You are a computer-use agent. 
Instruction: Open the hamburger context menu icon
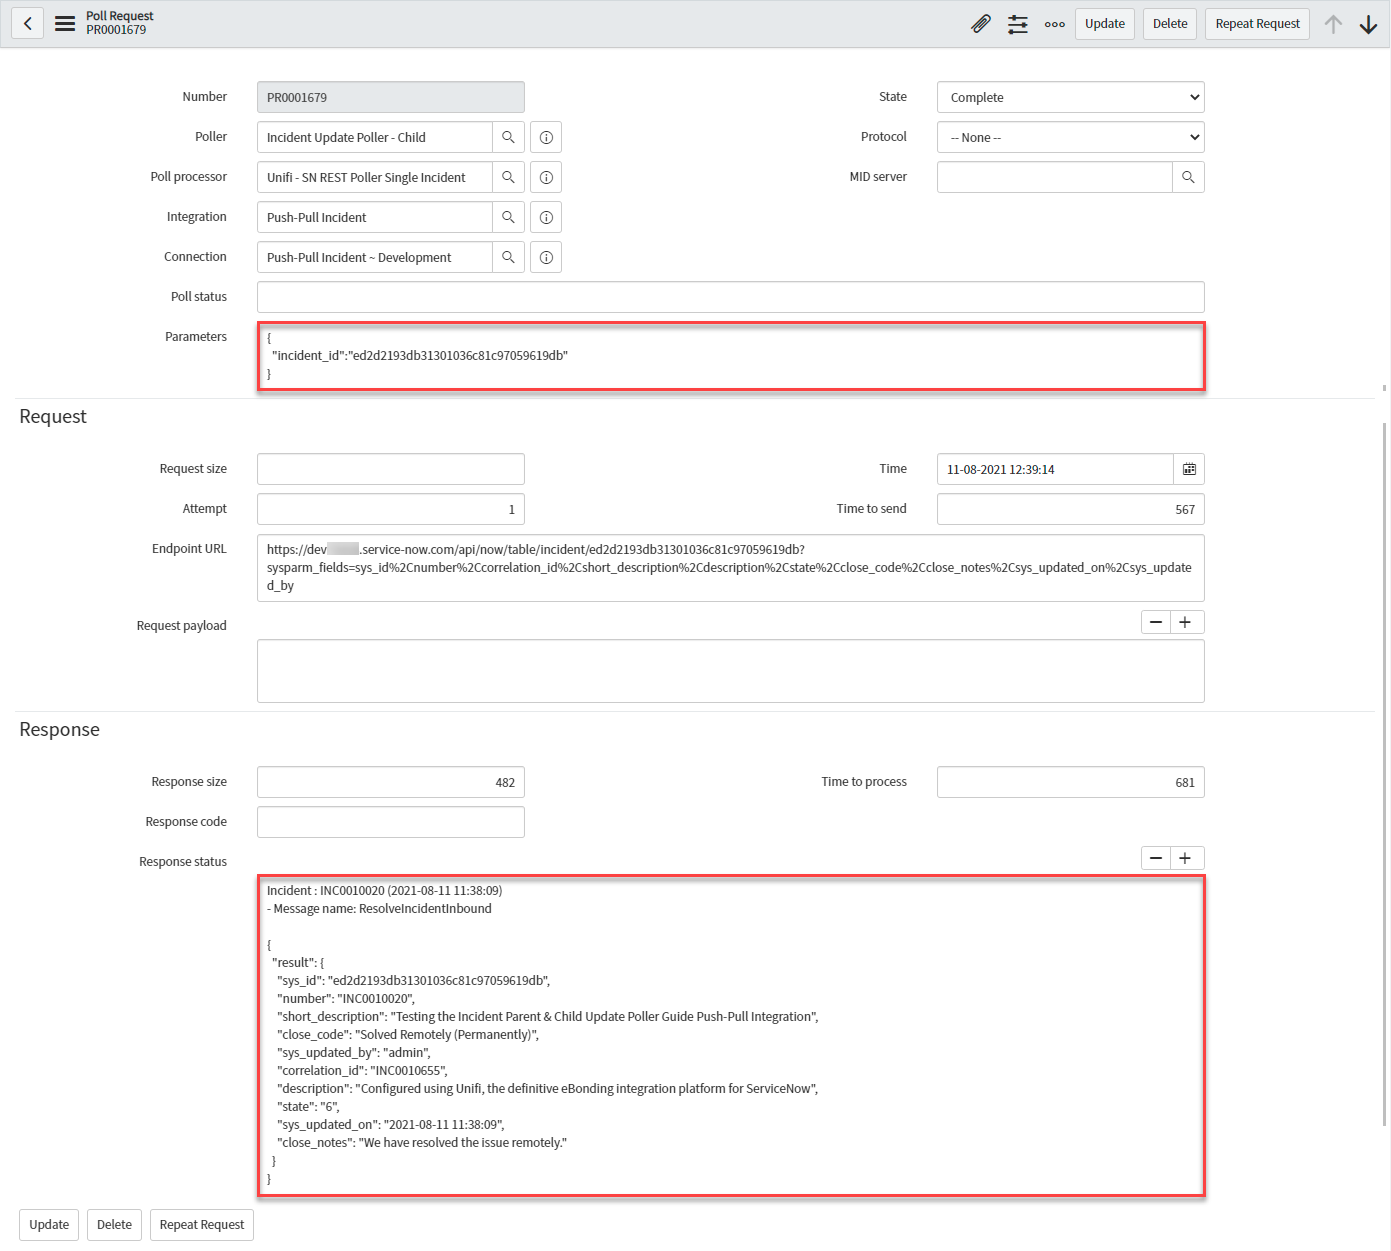click(65, 24)
